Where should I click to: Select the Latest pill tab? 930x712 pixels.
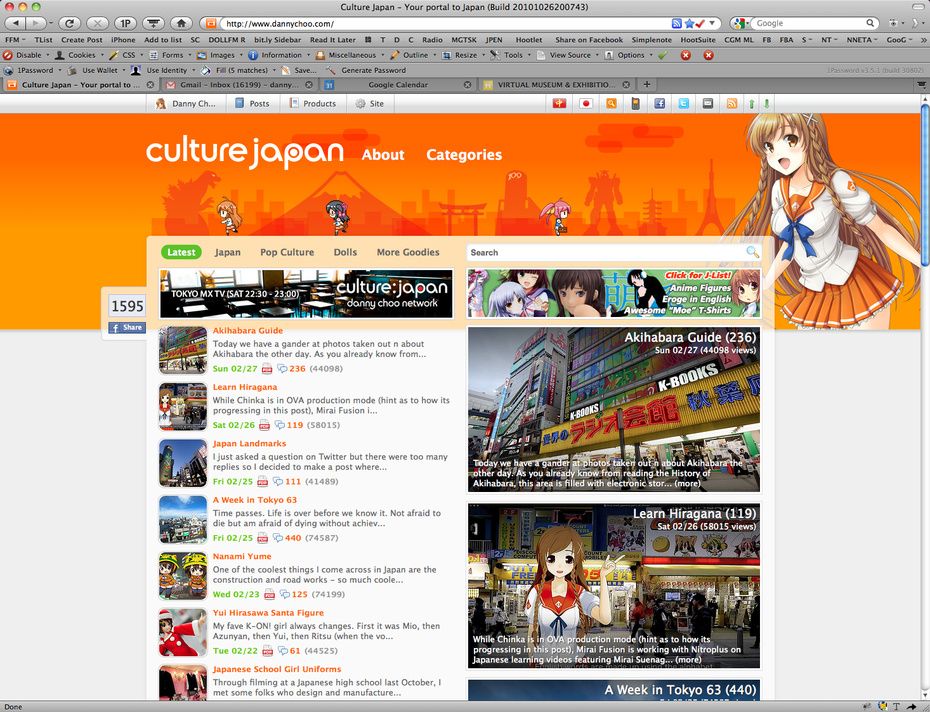pos(181,252)
